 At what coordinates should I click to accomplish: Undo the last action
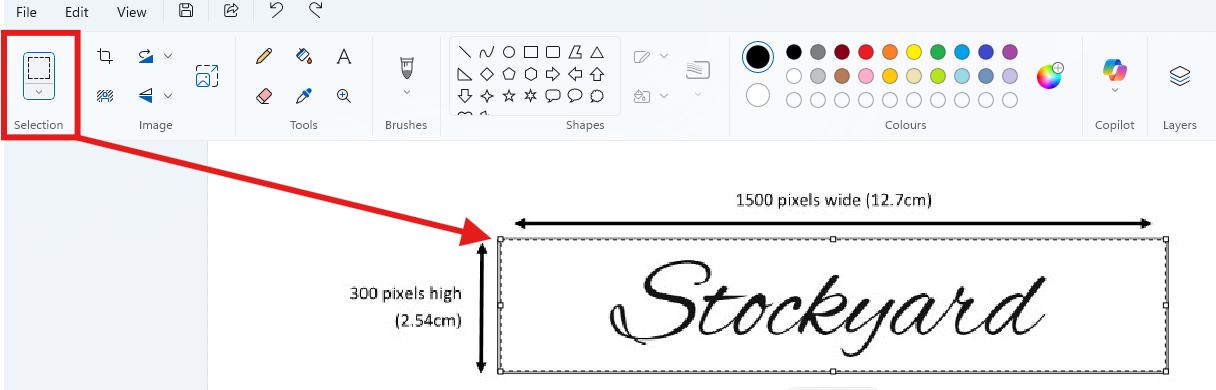(275, 11)
